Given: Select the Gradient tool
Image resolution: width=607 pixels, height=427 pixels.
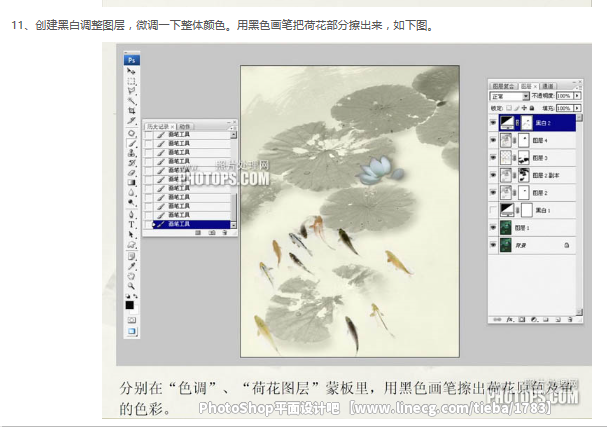Looking at the screenshot, I should pos(131,182).
